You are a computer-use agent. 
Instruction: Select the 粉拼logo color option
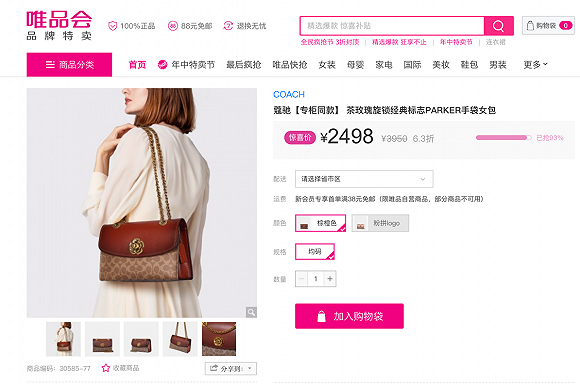(x=380, y=223)
